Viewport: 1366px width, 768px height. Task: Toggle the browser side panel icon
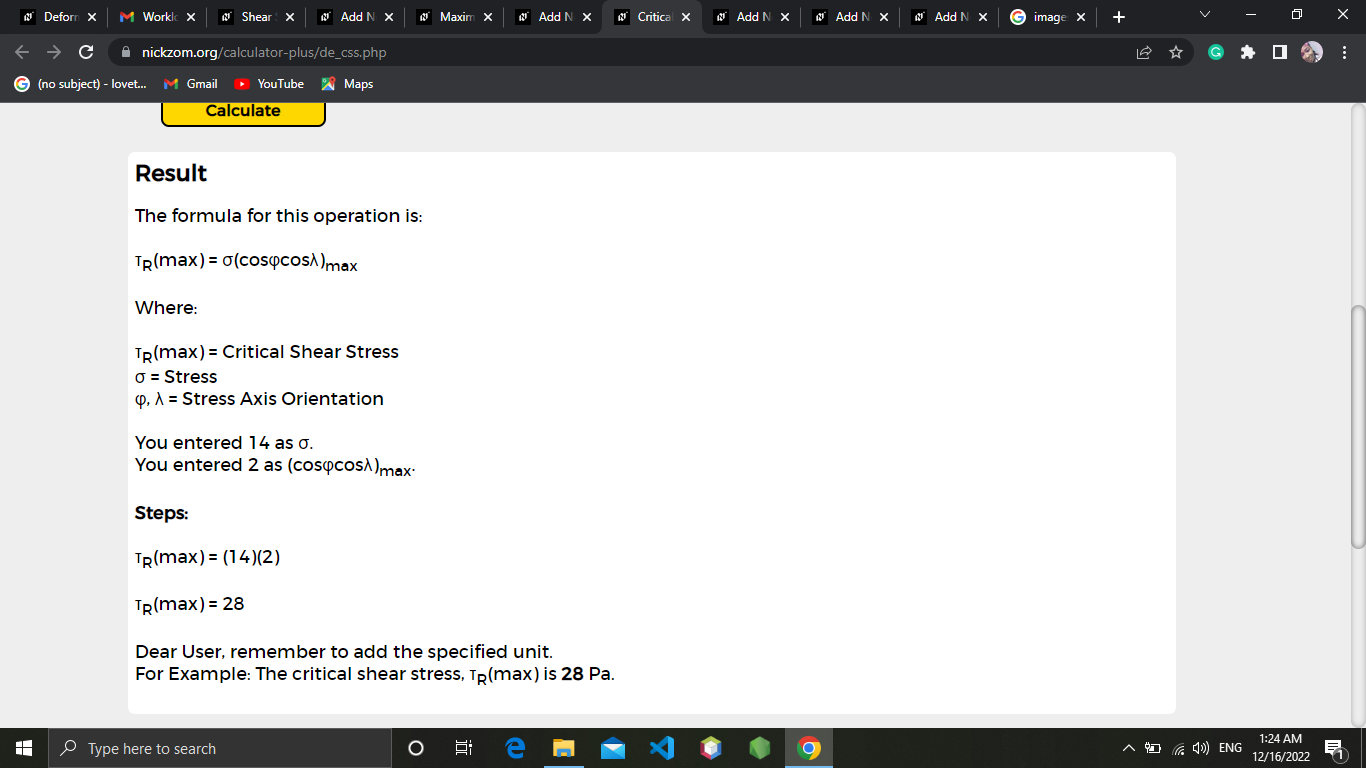[x=1280, y=52]
